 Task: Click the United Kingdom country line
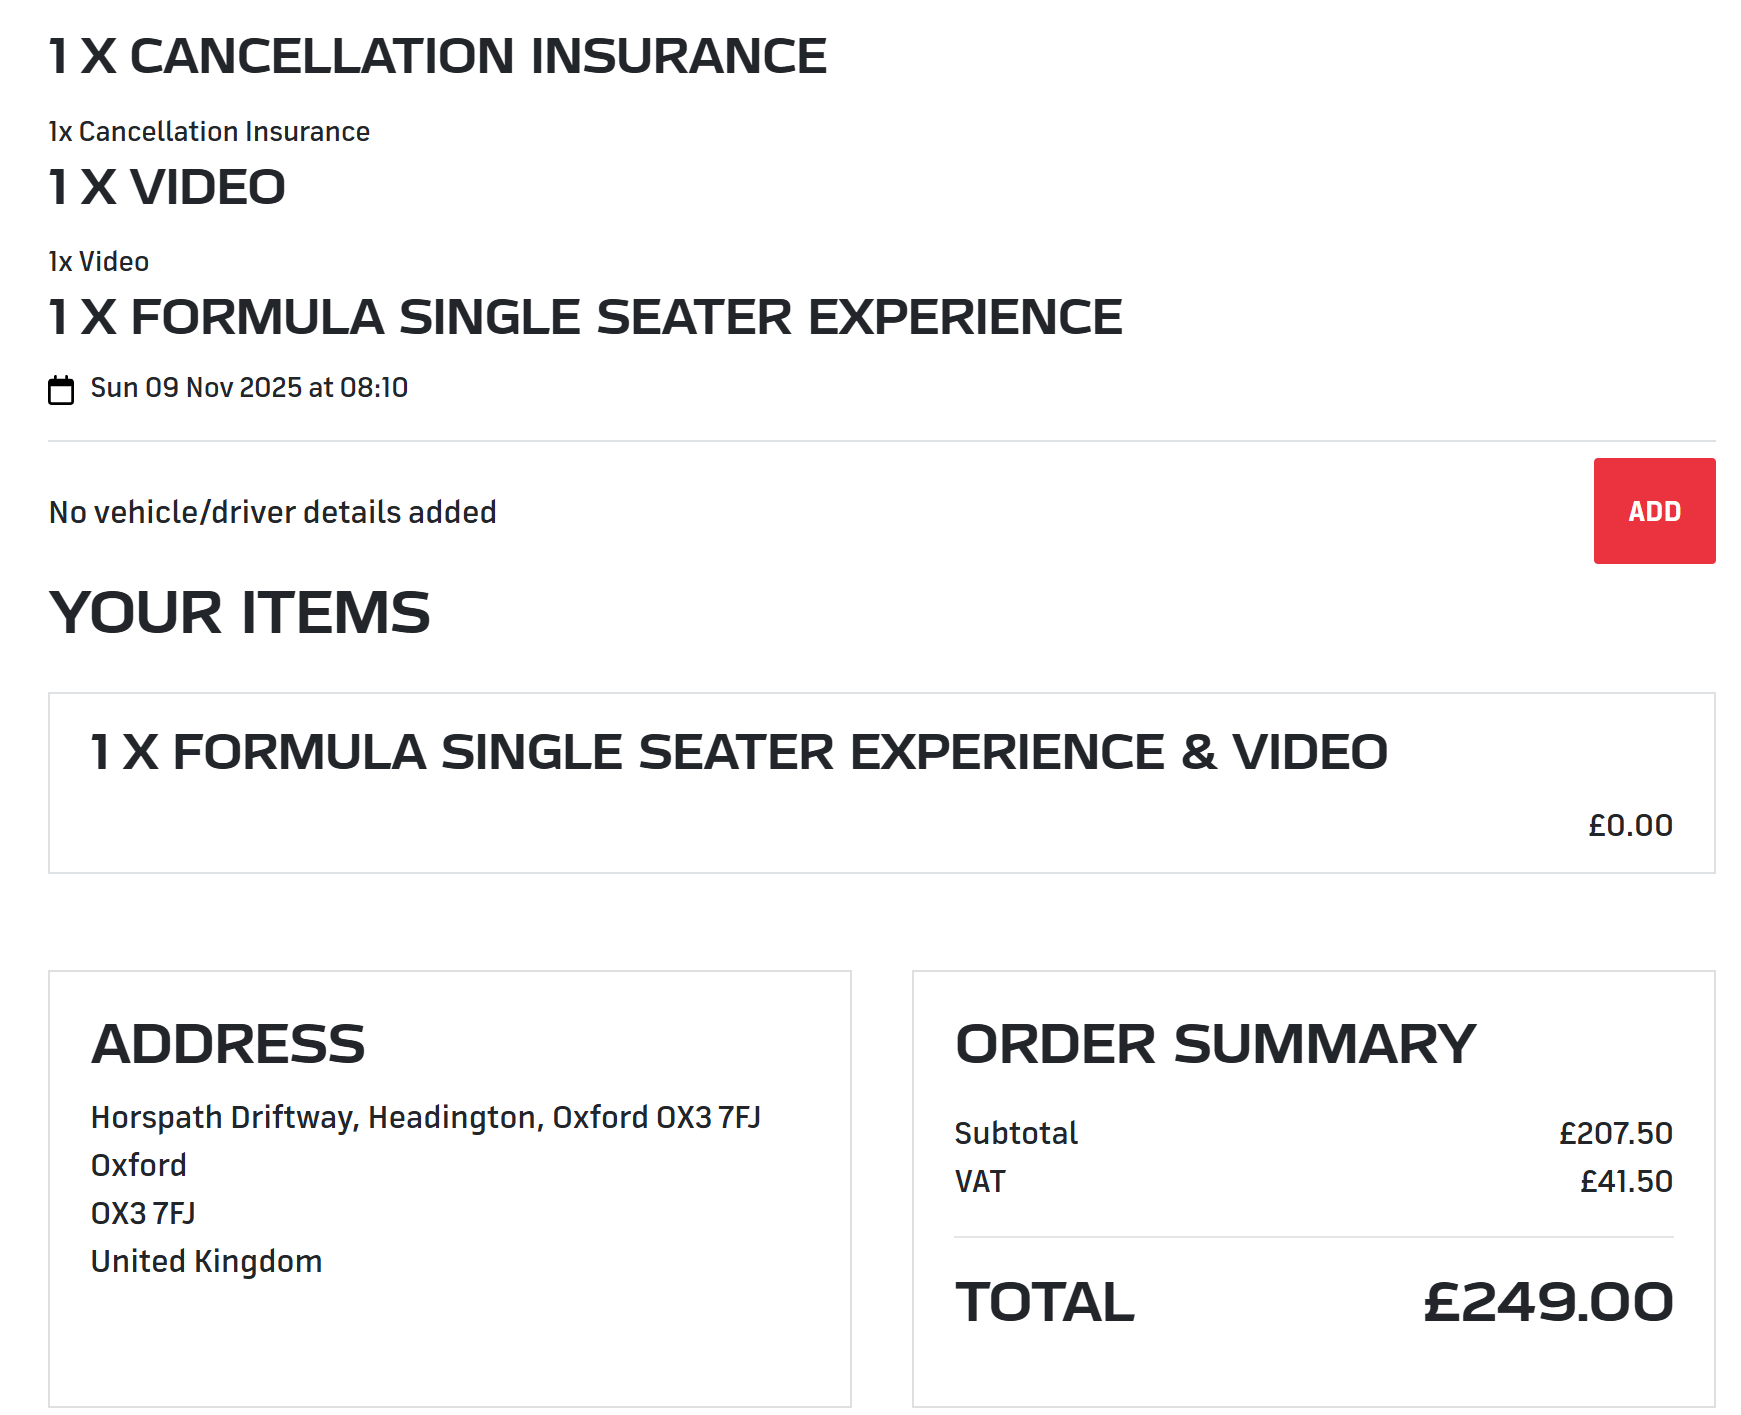[x=206, y=1261]
